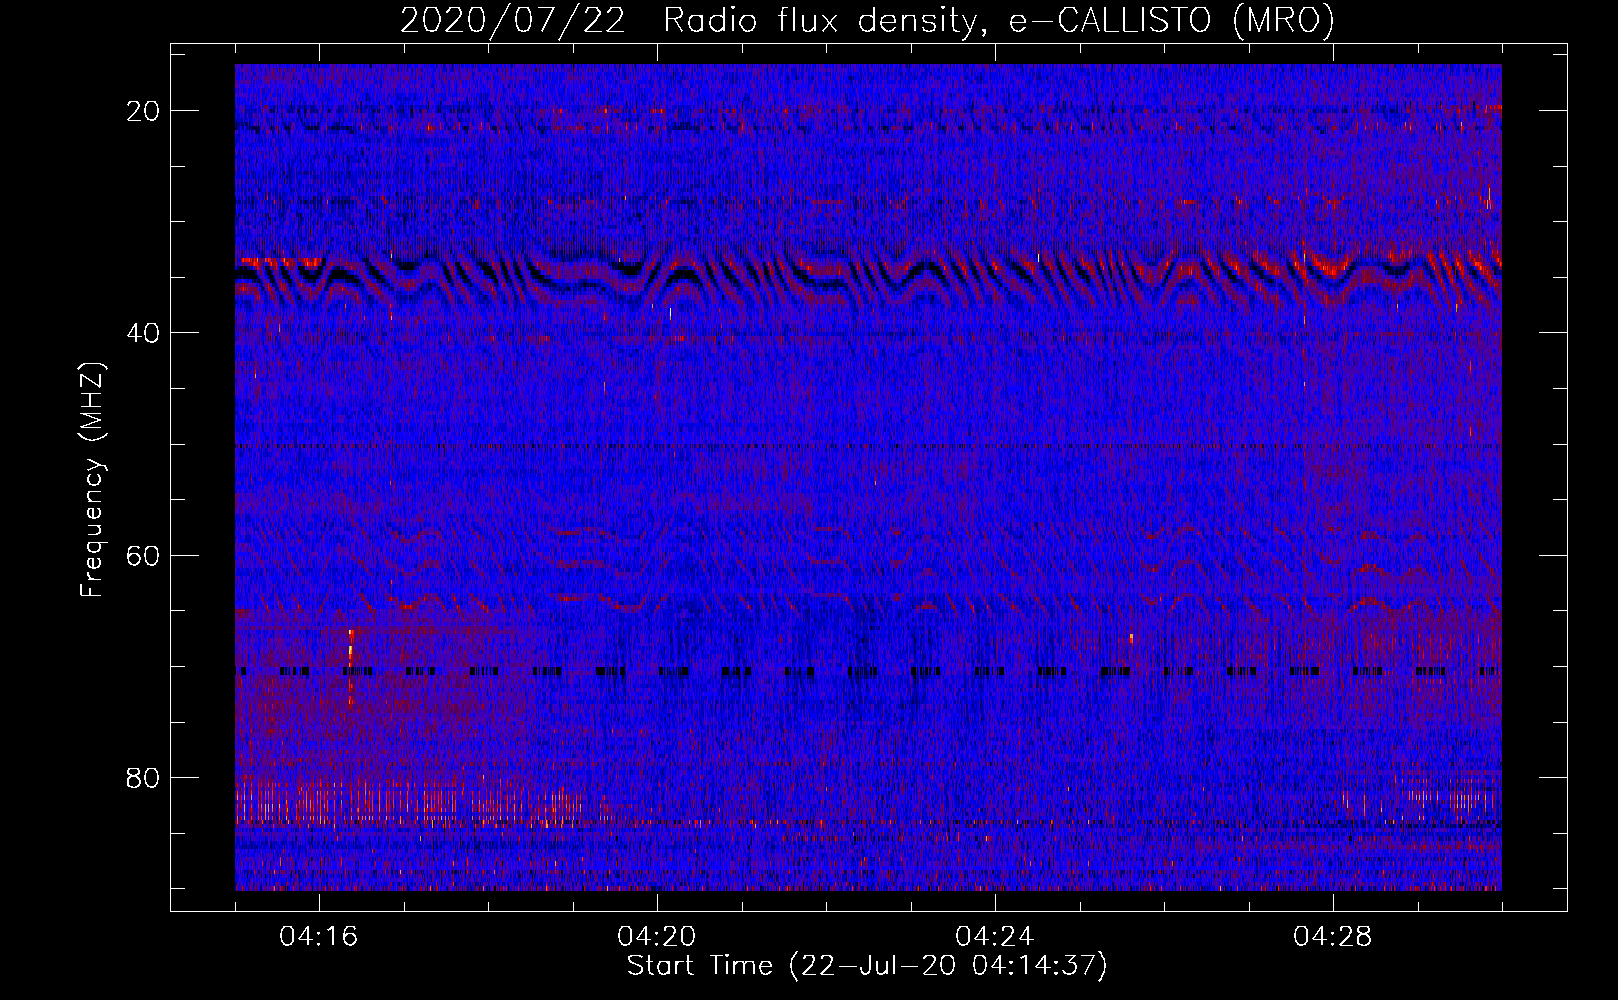Click the '04:16' time tick label
Screen dimensions: 1618x1000
coord(319,937)
